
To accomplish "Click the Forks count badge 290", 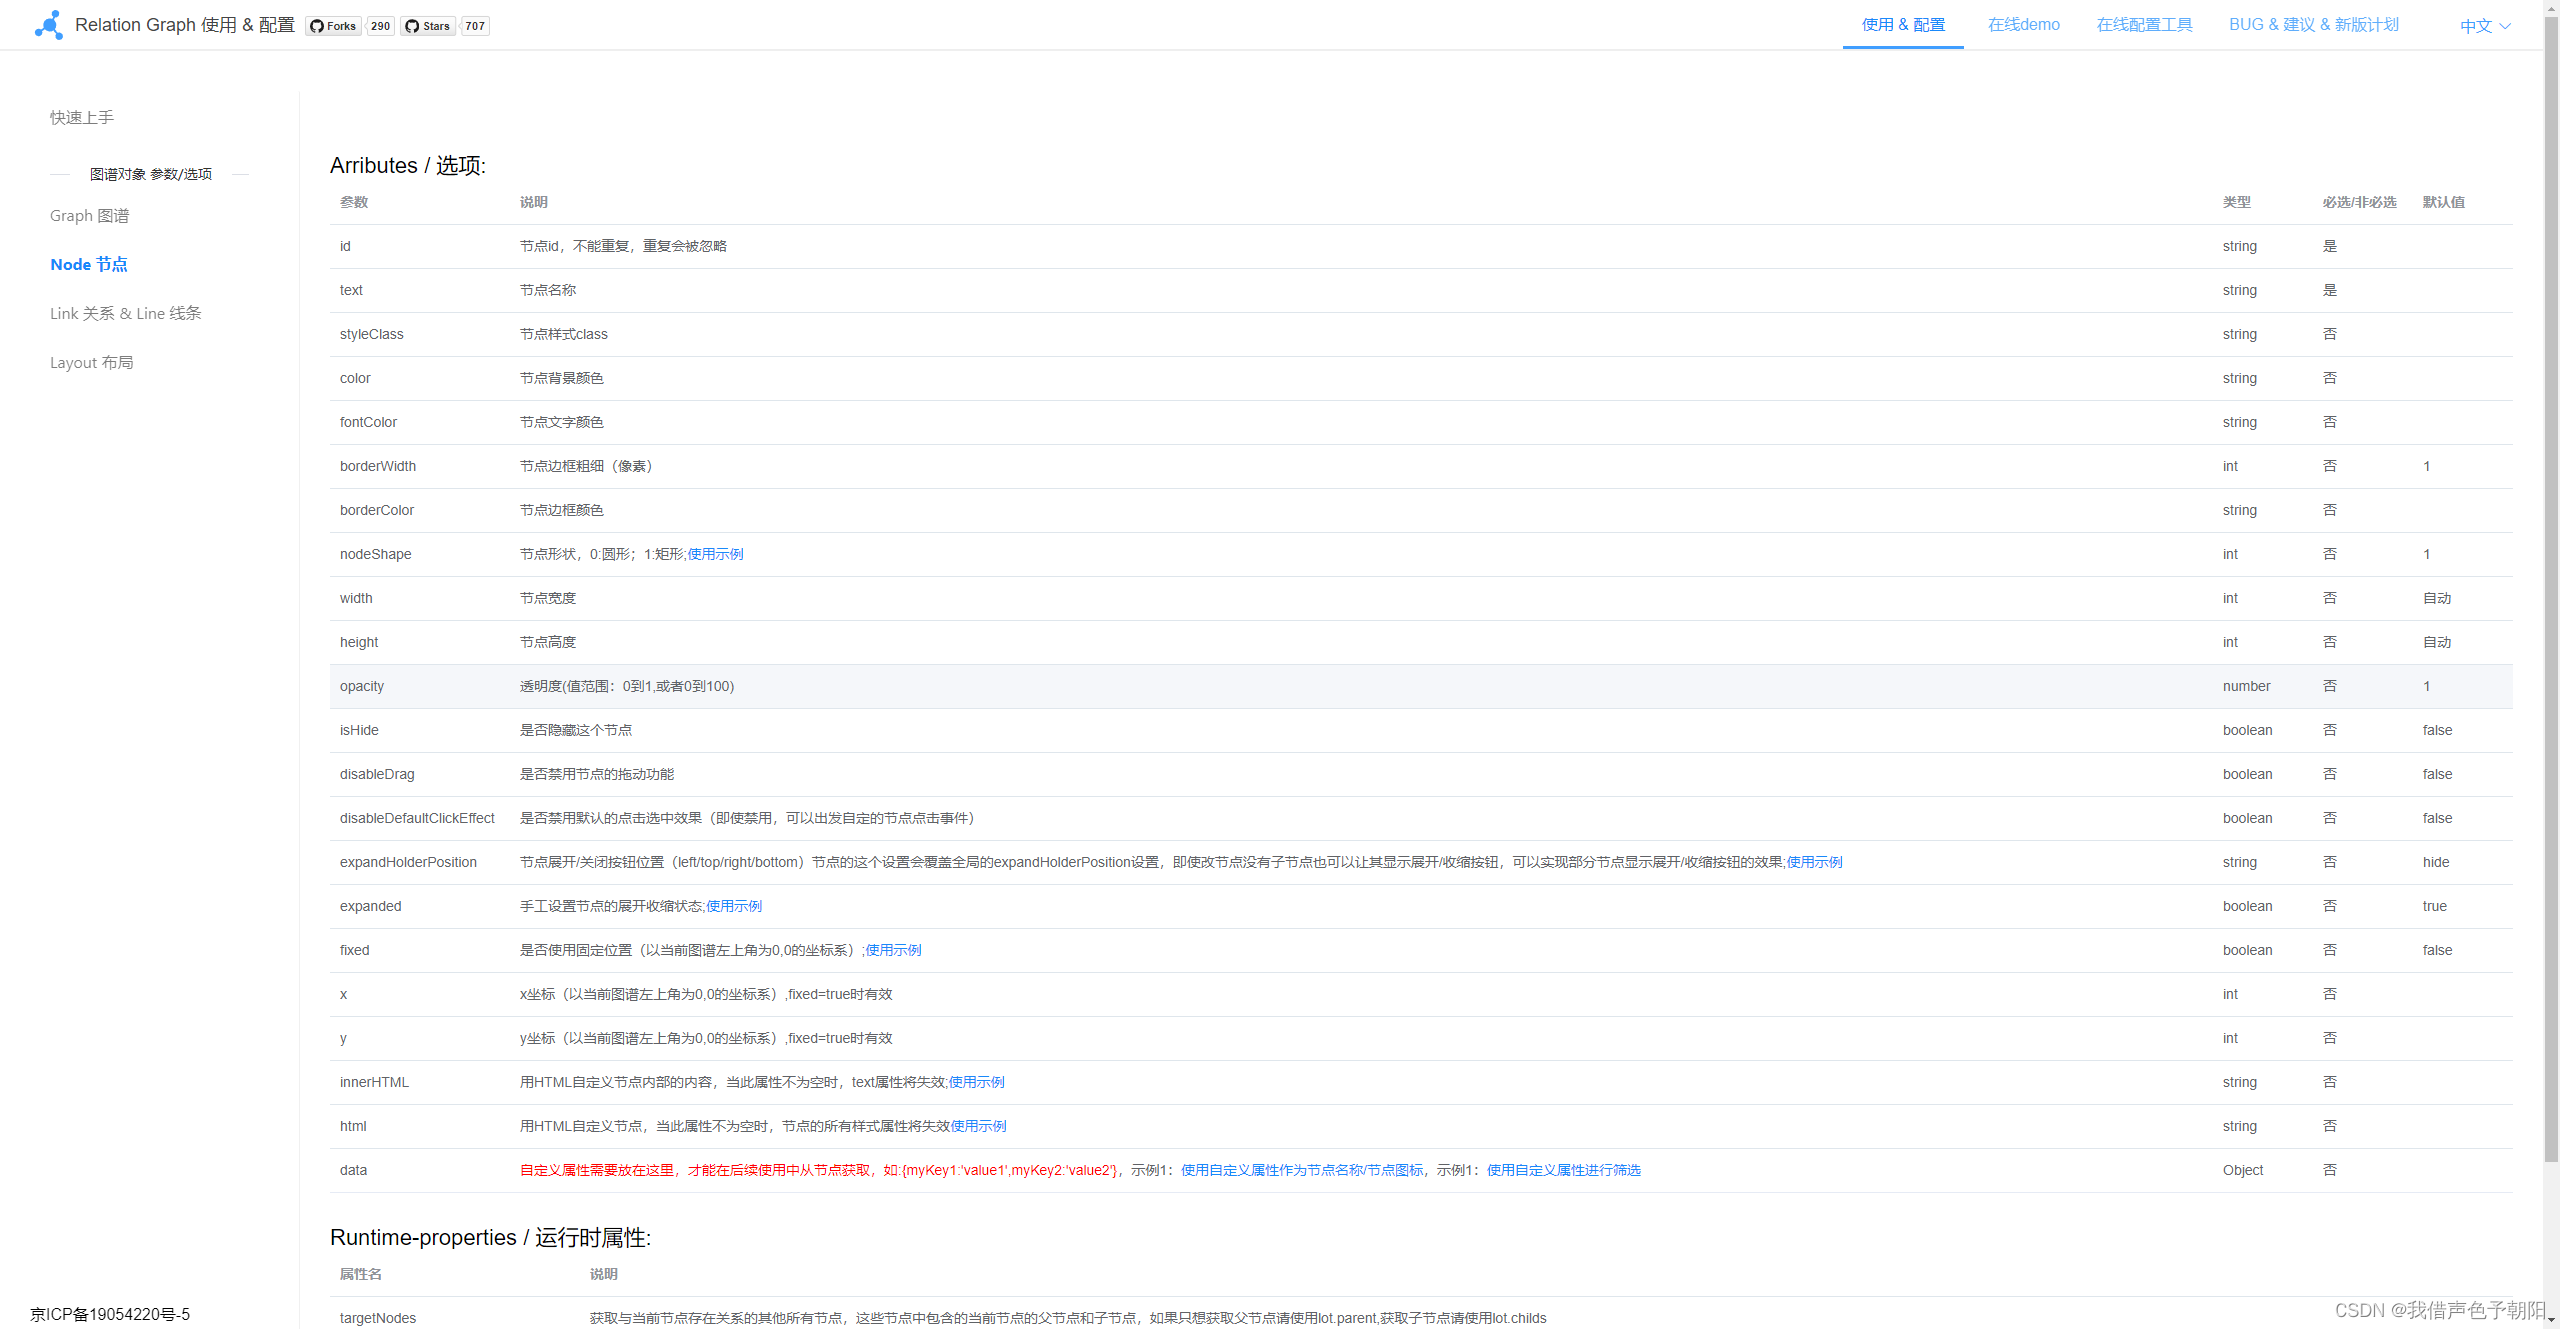I will 379,26.
